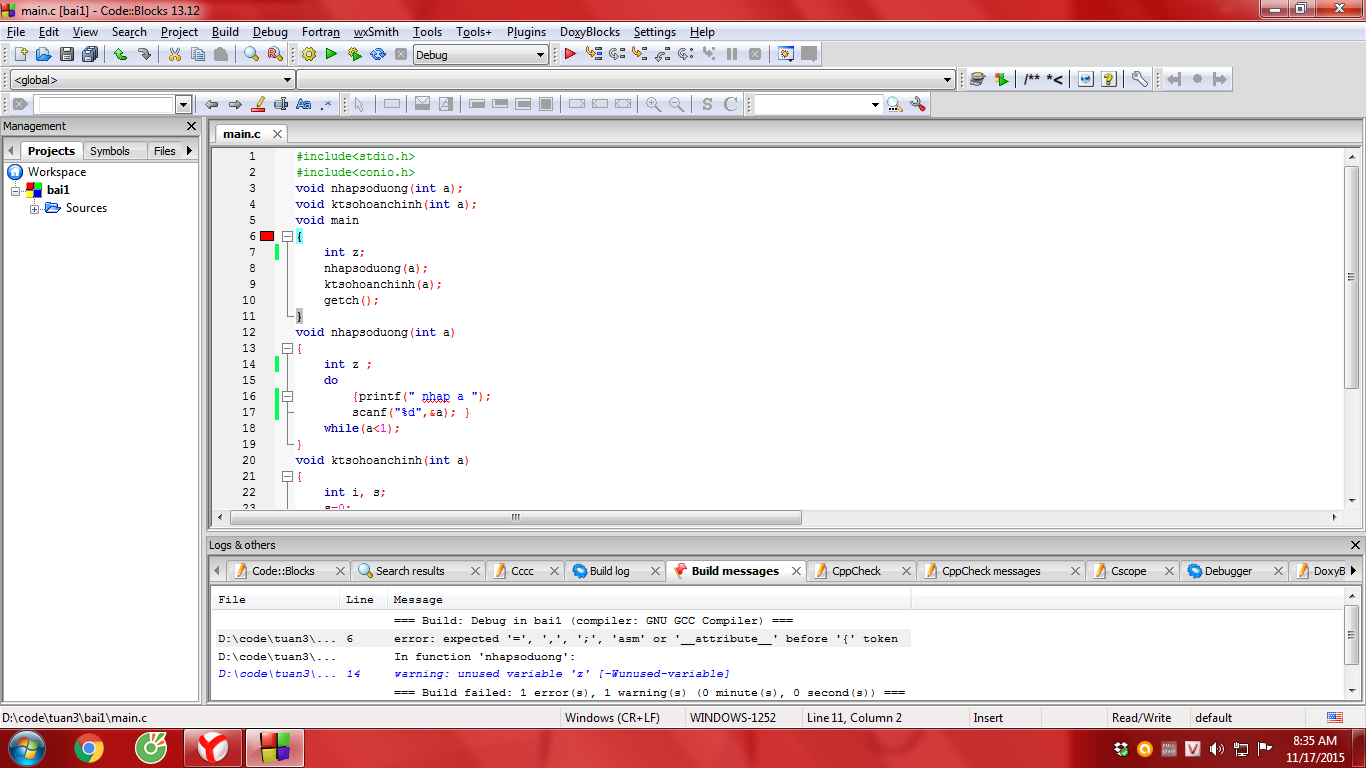The width and height of the screenshot is (1366, 768).
Task: Switch to the Build log tab
Action: click(x=609, y=571)
